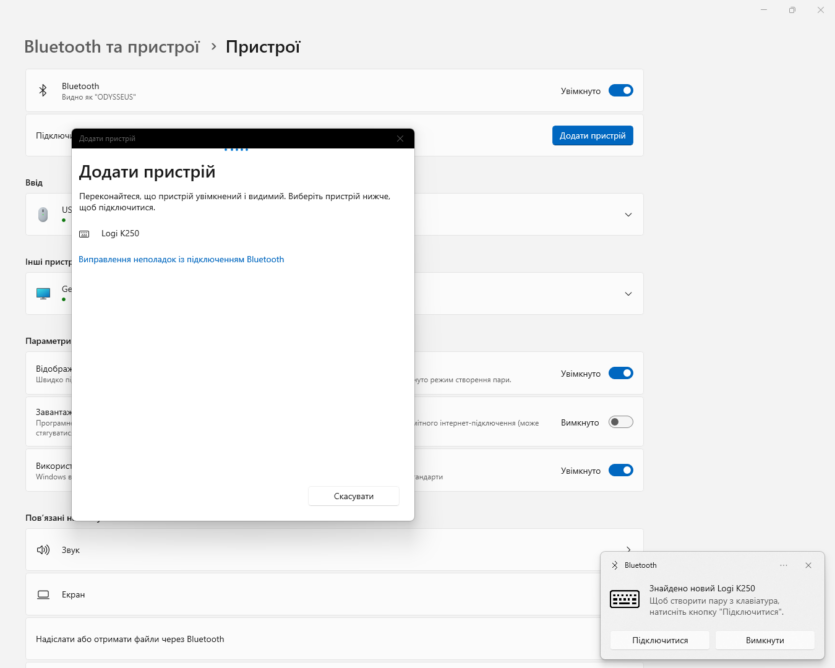Image resolution: width=835 pixels, height=668 pixels.
Task: Click the Видно як "ODYSSEUS" text
Action: [99, 97]
